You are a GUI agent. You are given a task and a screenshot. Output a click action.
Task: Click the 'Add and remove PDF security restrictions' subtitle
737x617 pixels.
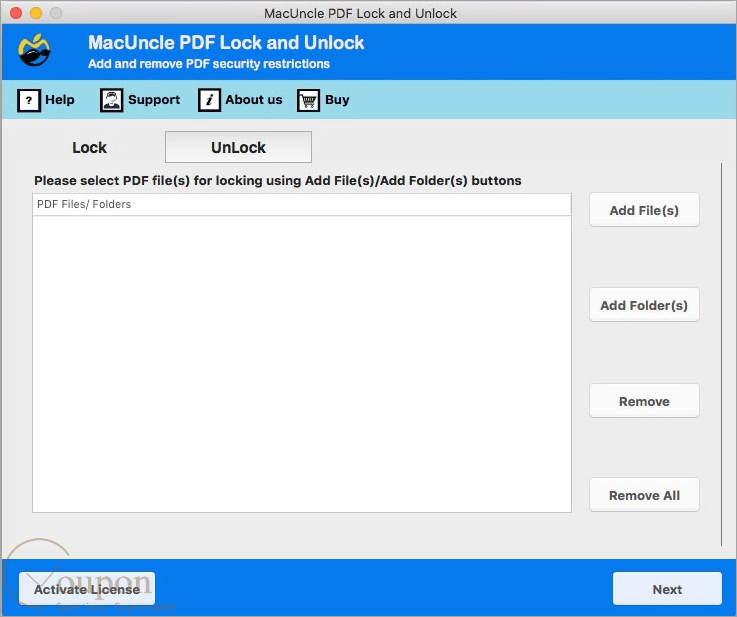[x=209, y=64]
